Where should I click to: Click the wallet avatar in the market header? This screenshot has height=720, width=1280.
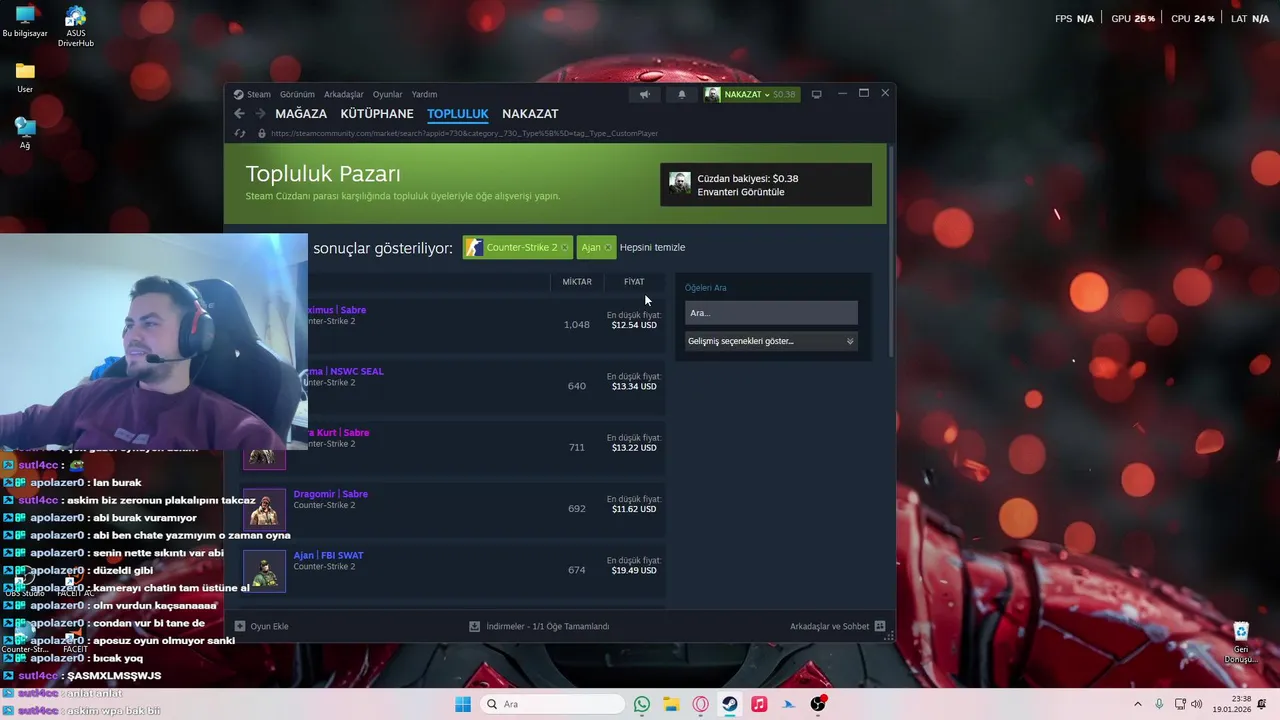[x=680, y=184]
